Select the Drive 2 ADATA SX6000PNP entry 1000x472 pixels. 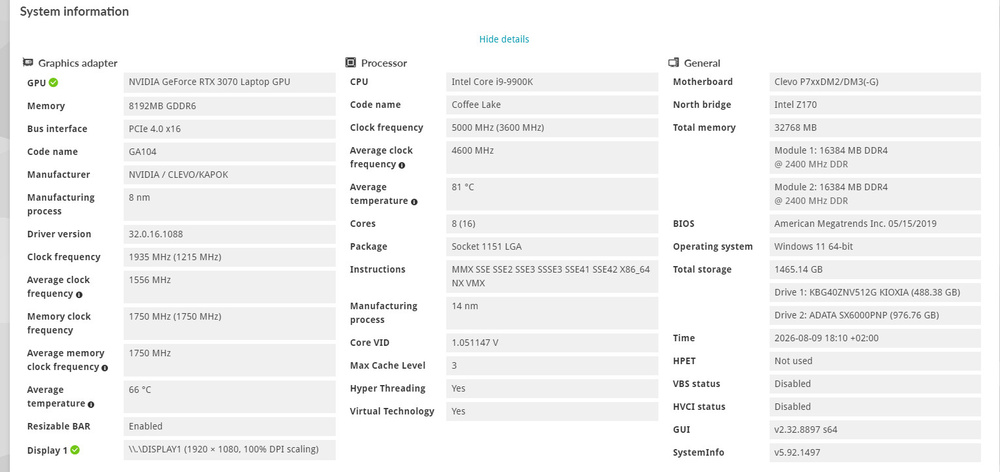(875, 315)
